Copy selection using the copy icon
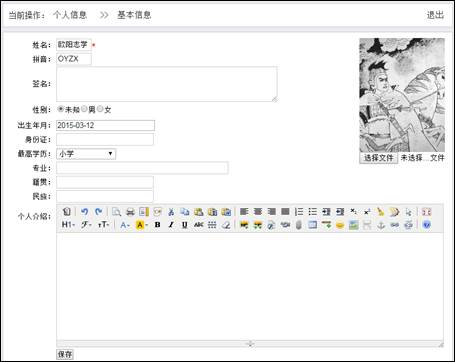455x362 pixels. tap(185, 212)
